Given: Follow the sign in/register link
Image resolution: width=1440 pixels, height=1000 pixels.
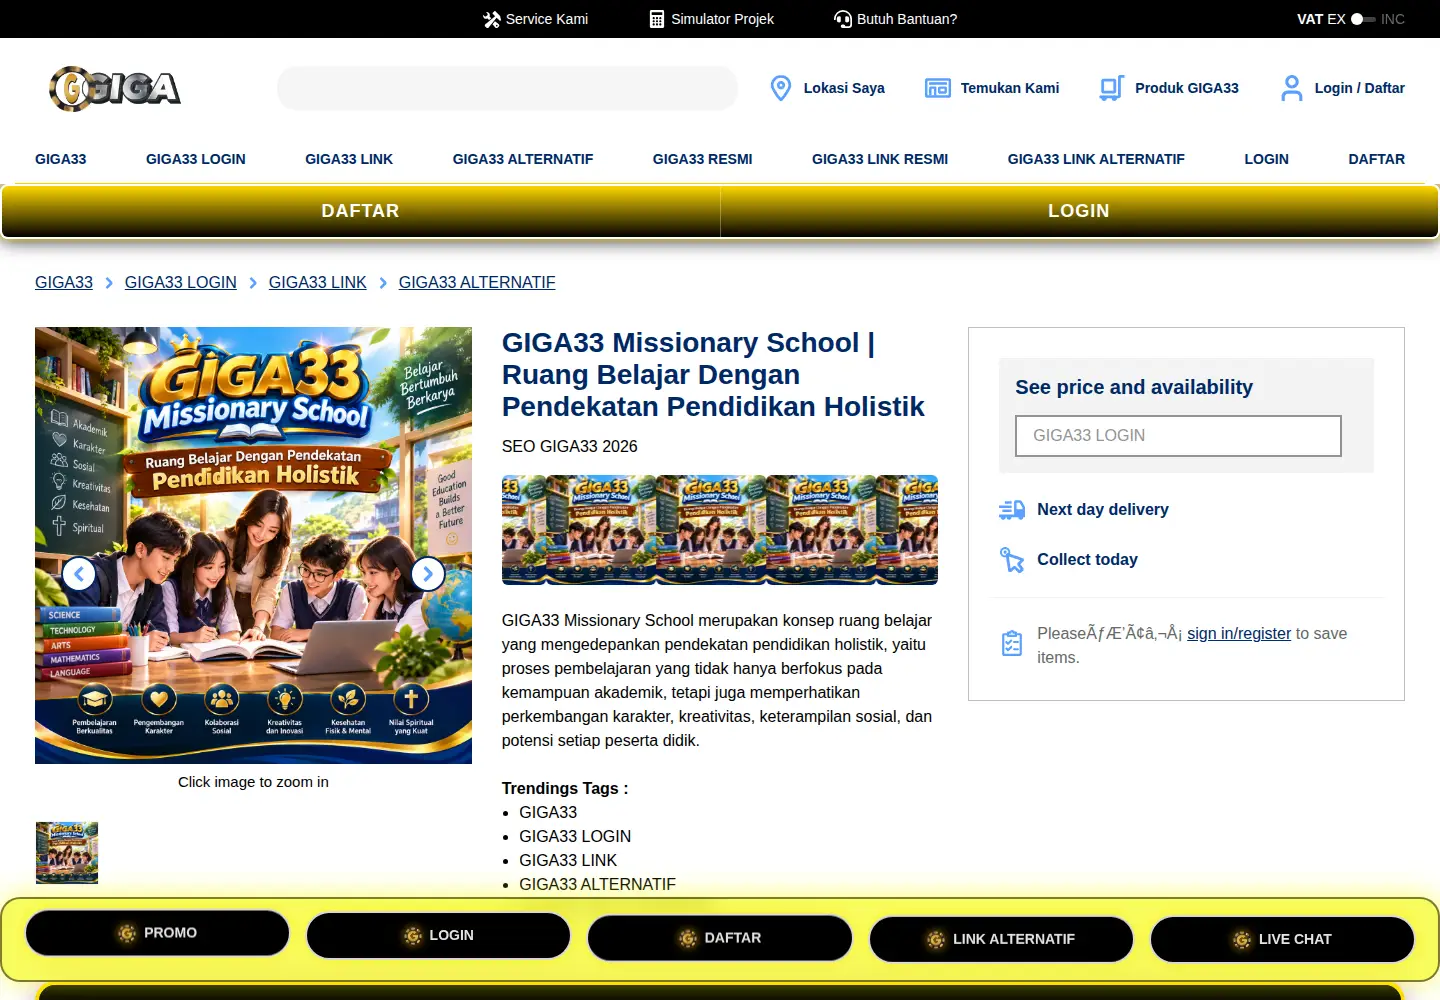Looking at the screenshot, I should click(x=1239, y=633).
